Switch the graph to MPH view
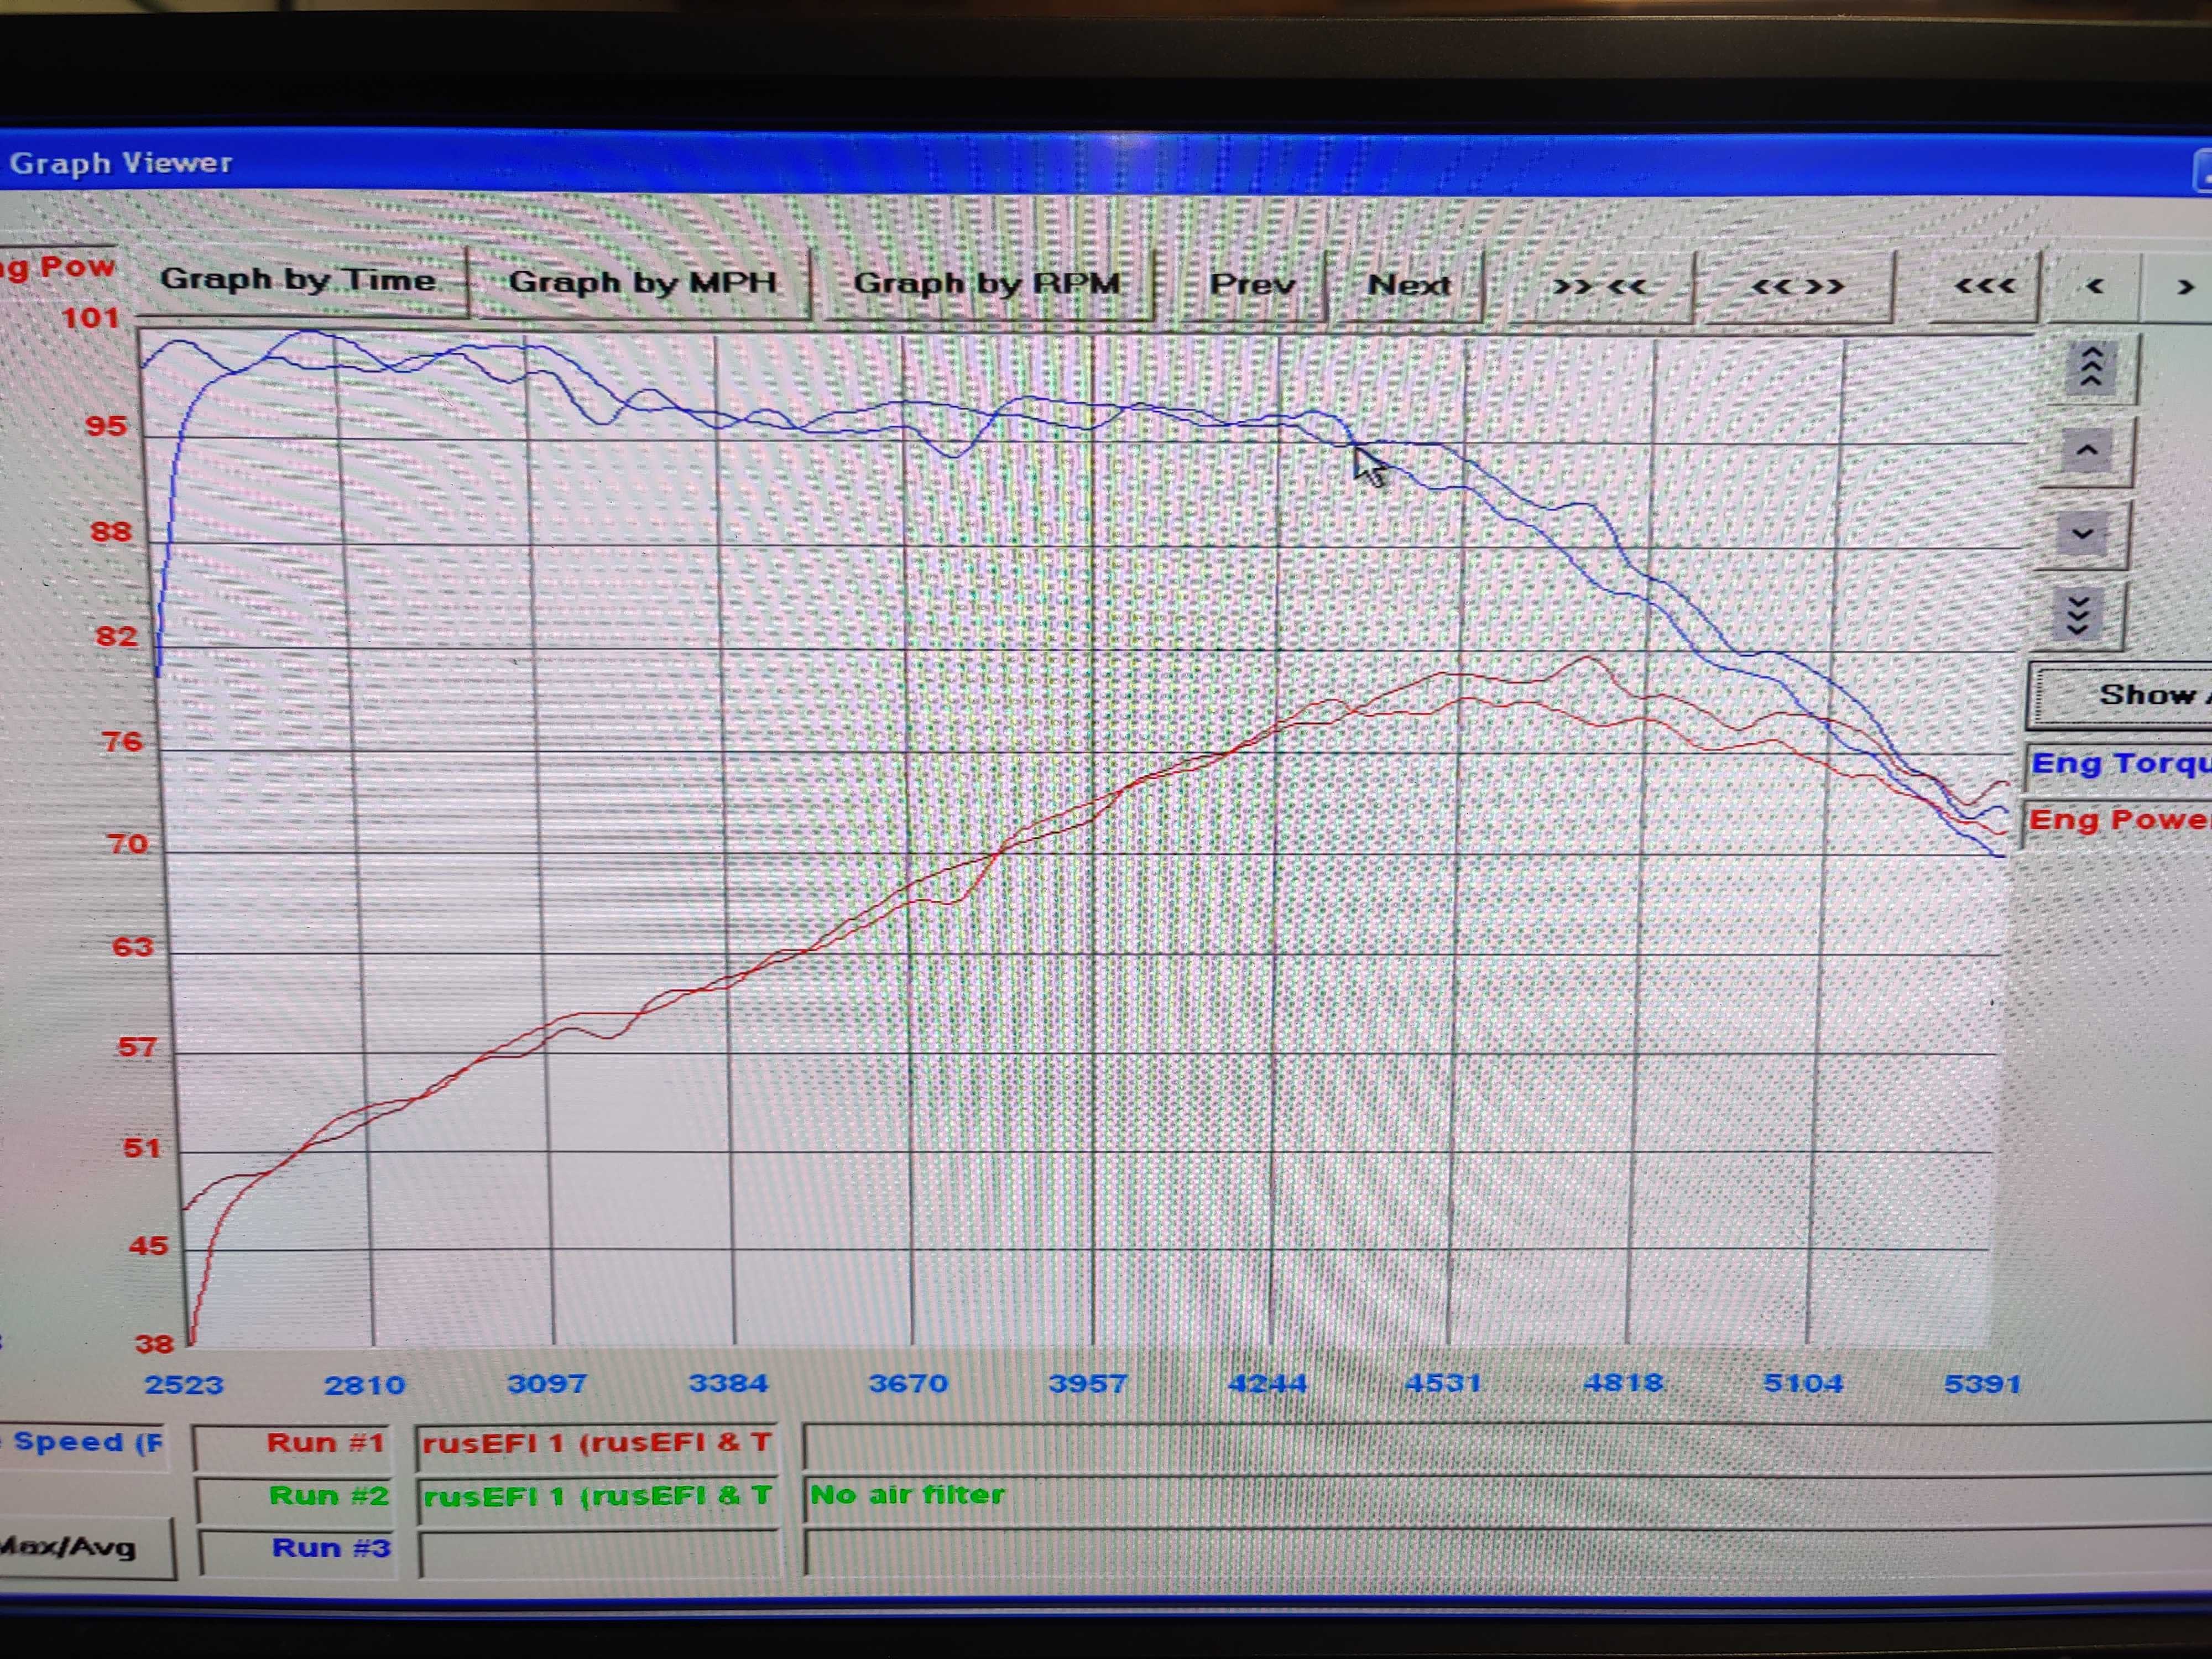This screenshot has height=1659, width=2212. 643,283
